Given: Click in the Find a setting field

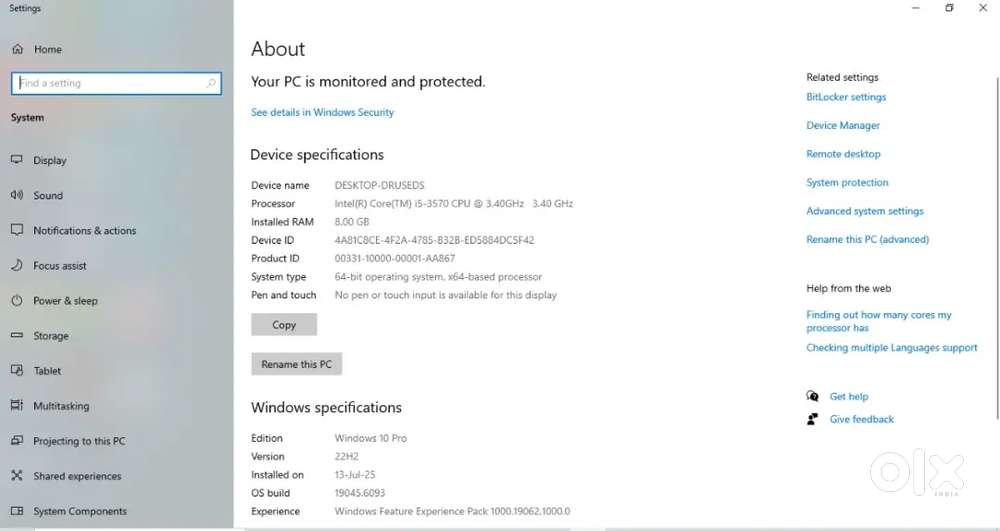Looking at the screenshot, I should coord(110,84).
